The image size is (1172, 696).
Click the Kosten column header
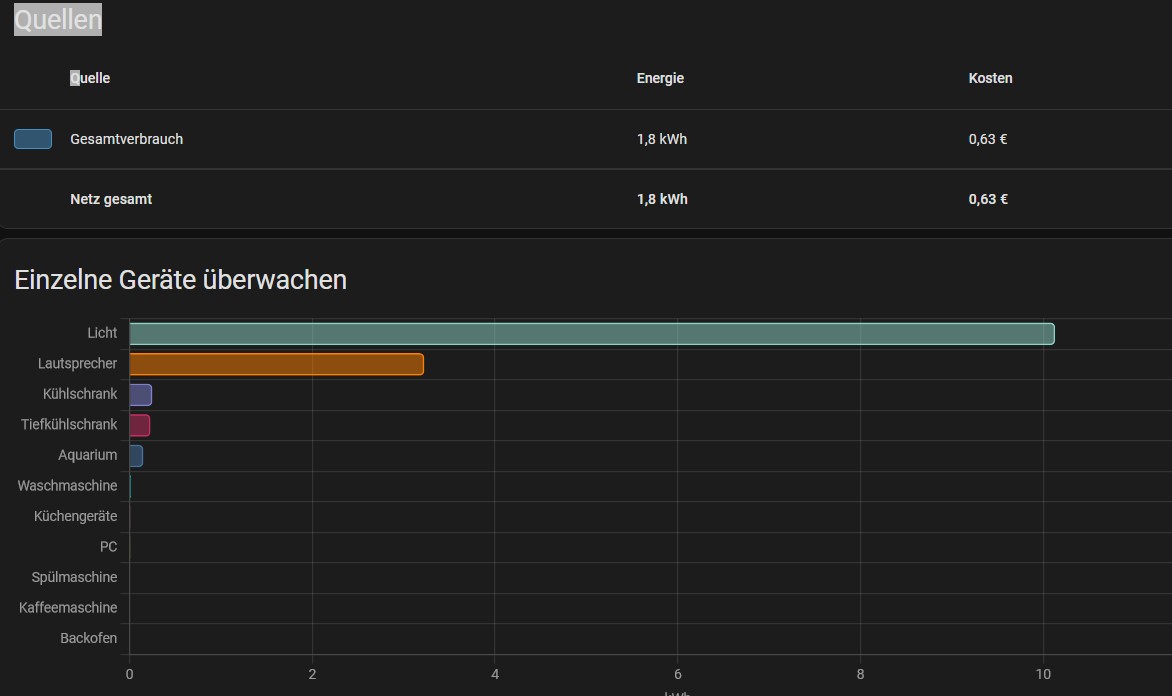click(x=990, y=78)
